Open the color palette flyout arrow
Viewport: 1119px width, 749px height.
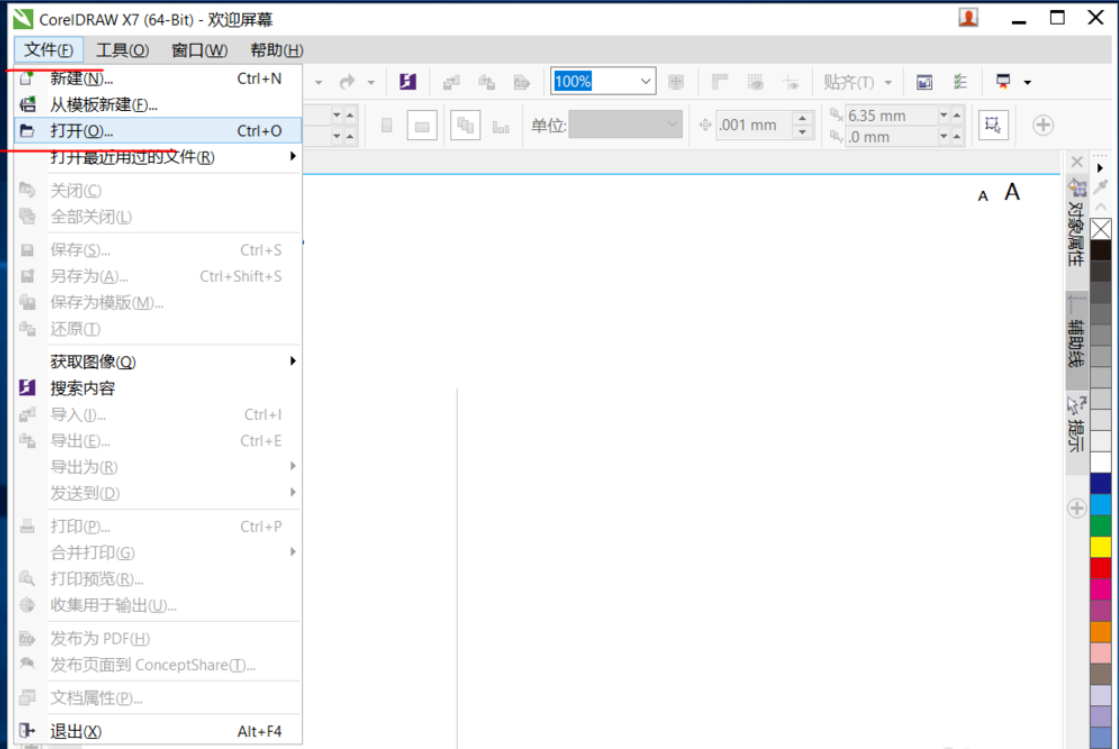1101,168
